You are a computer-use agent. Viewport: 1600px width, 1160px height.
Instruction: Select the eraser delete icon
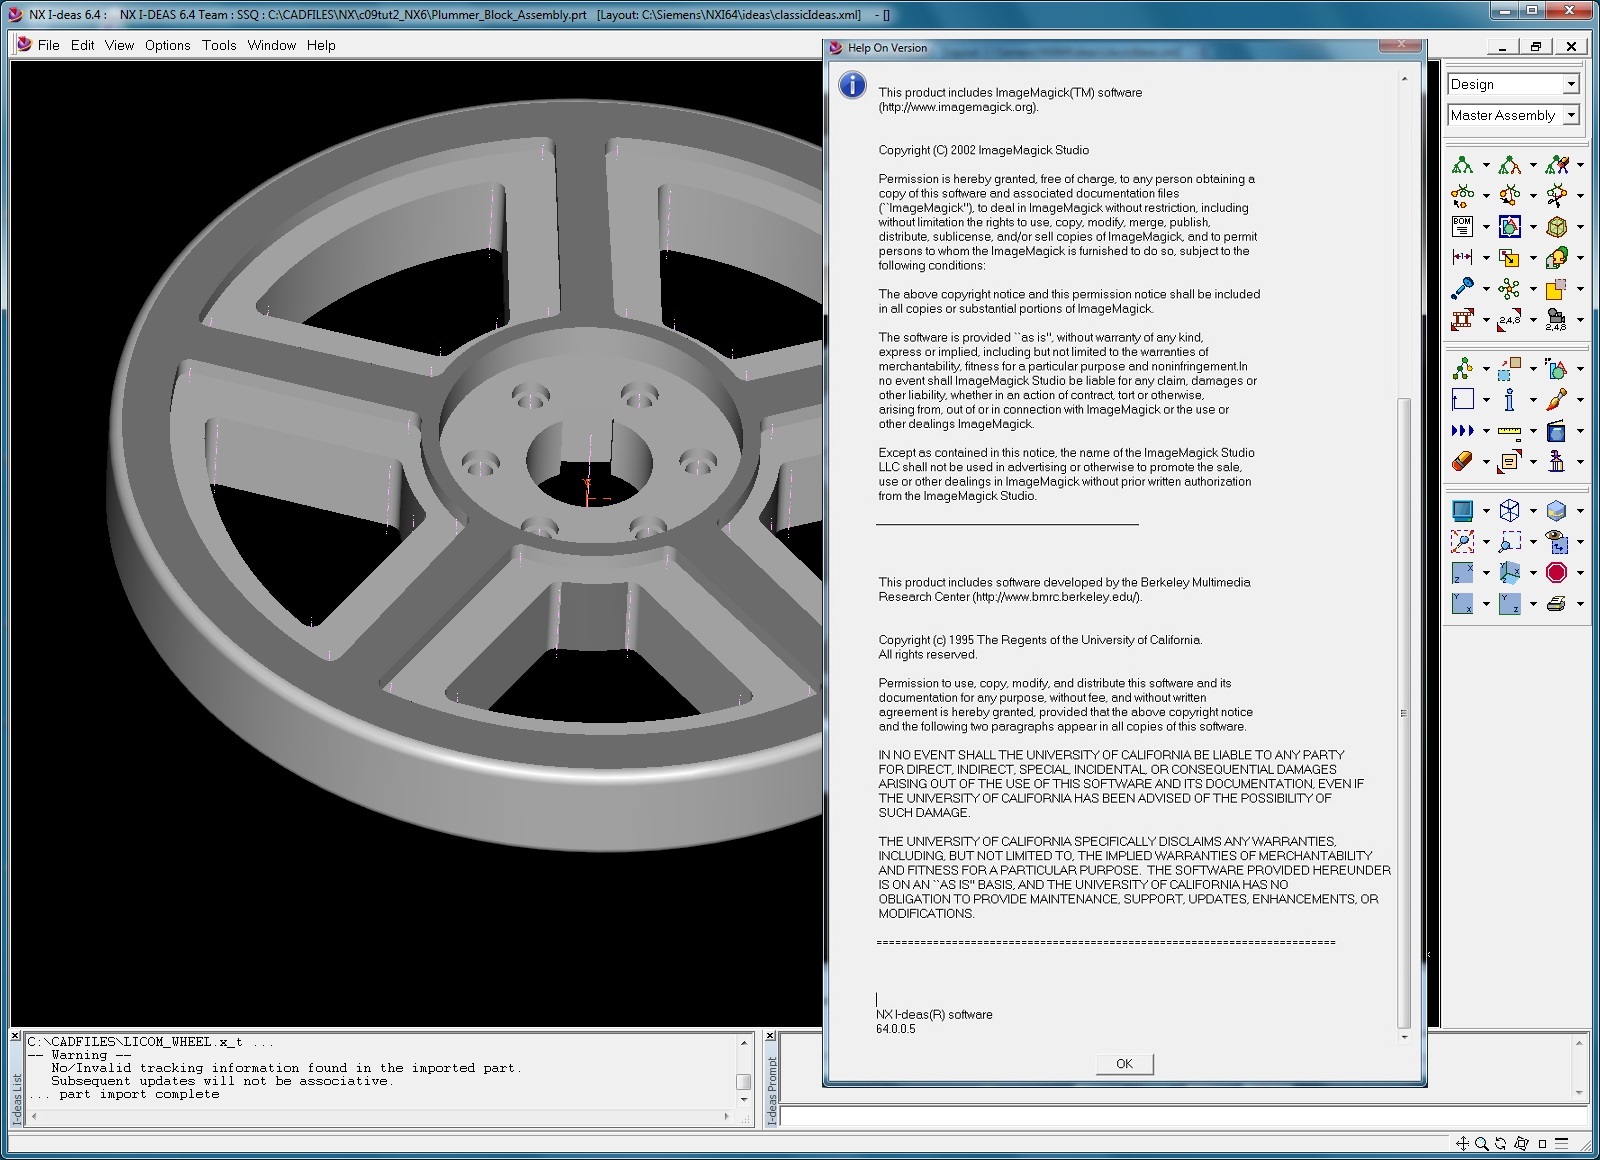[x=1462, y=462]
